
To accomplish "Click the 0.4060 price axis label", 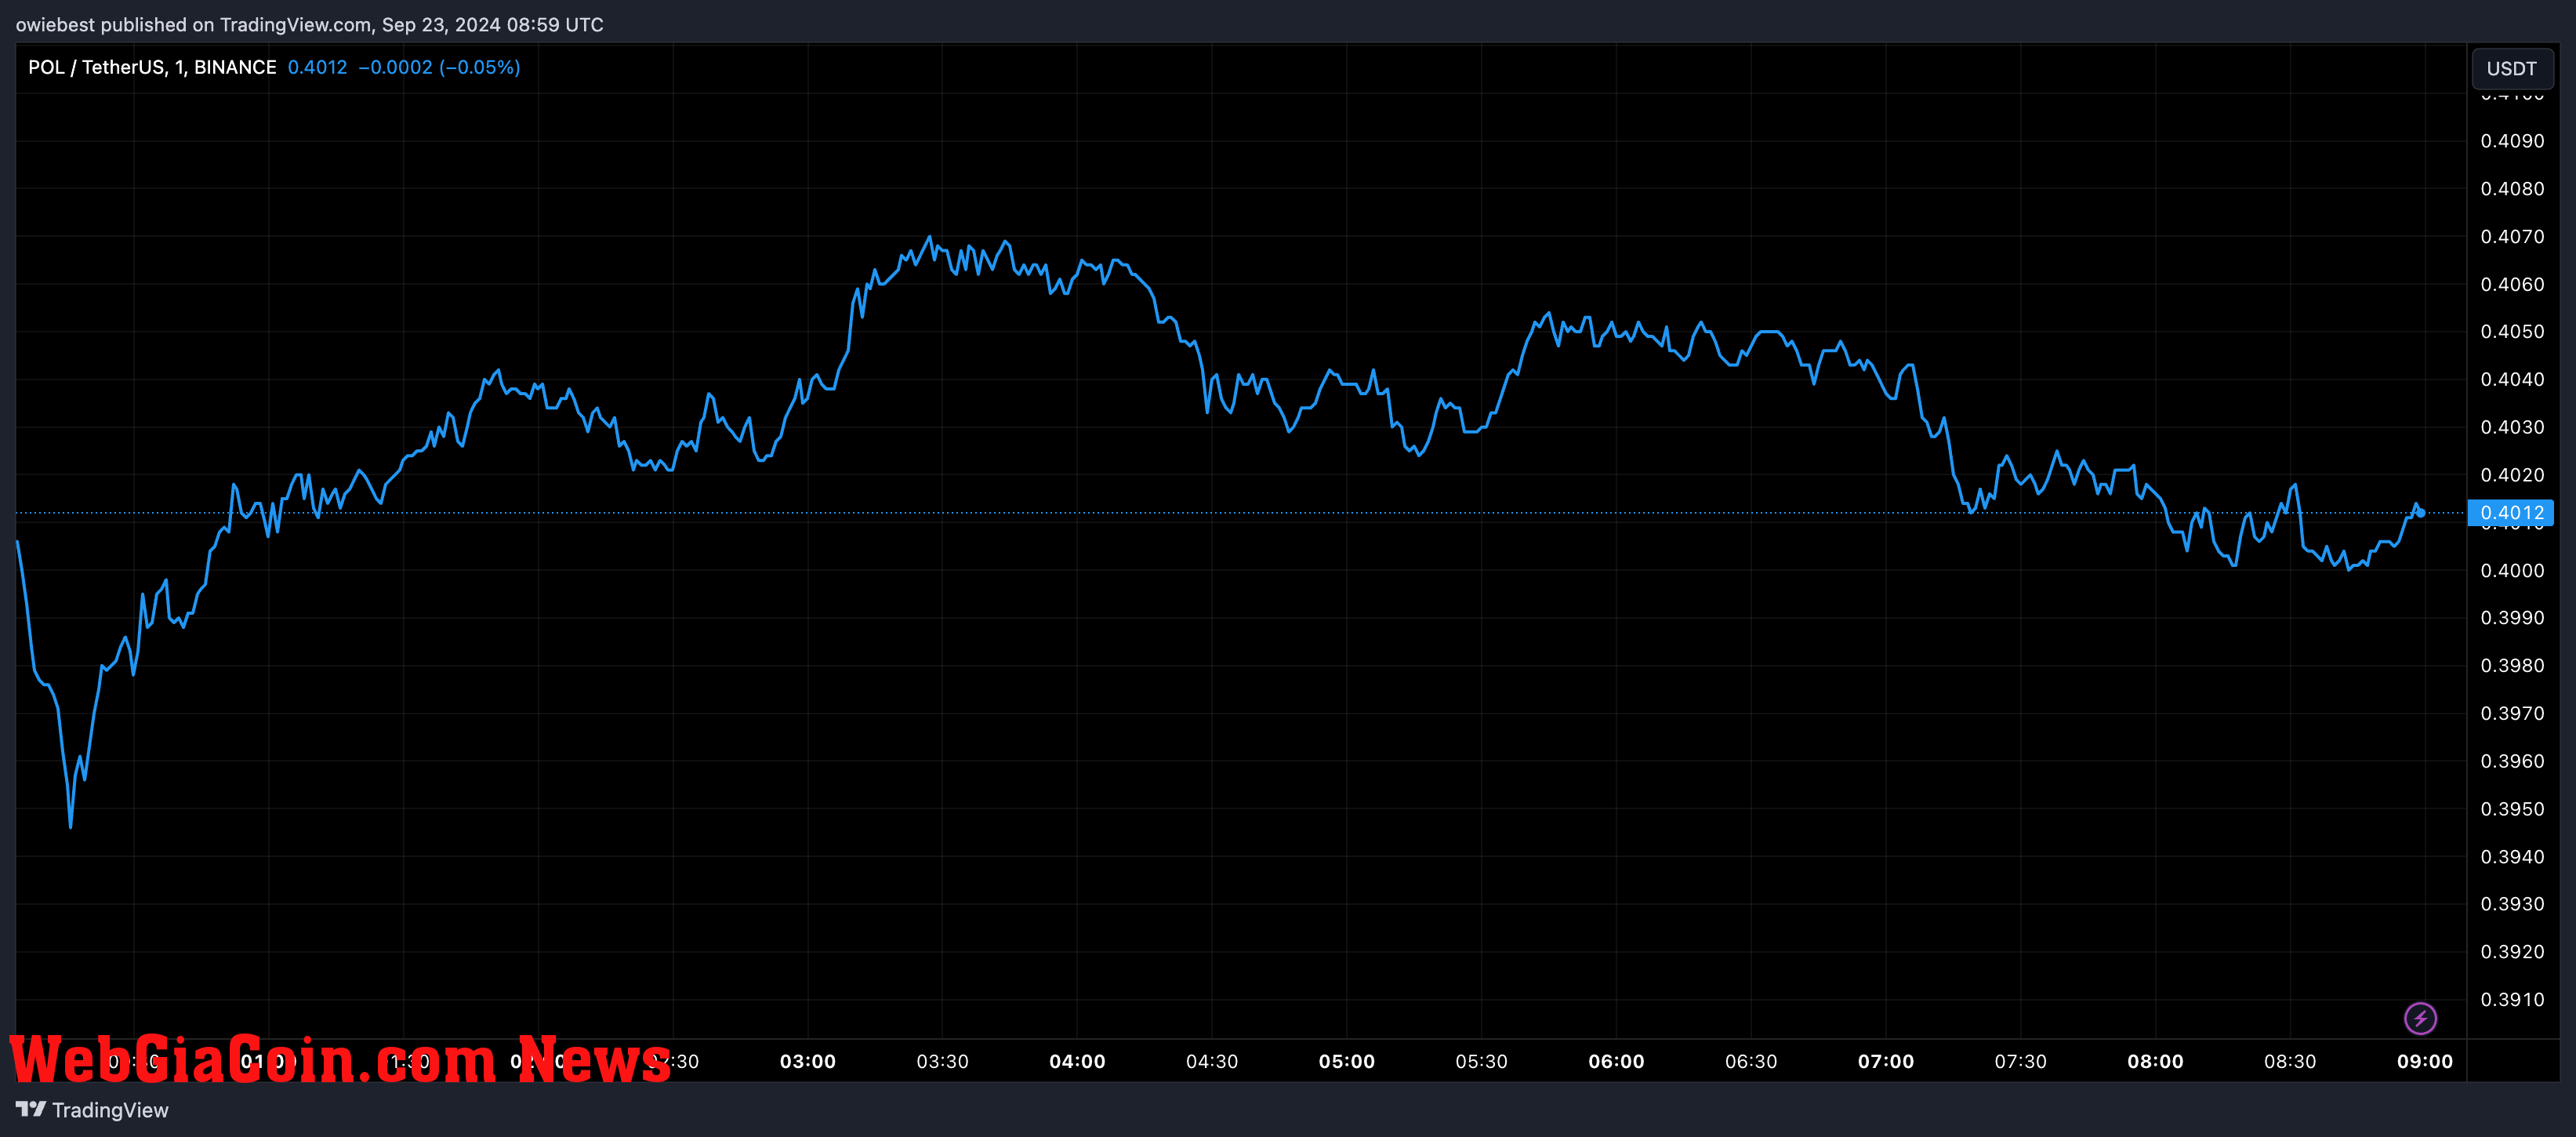I will point(2512,284).
